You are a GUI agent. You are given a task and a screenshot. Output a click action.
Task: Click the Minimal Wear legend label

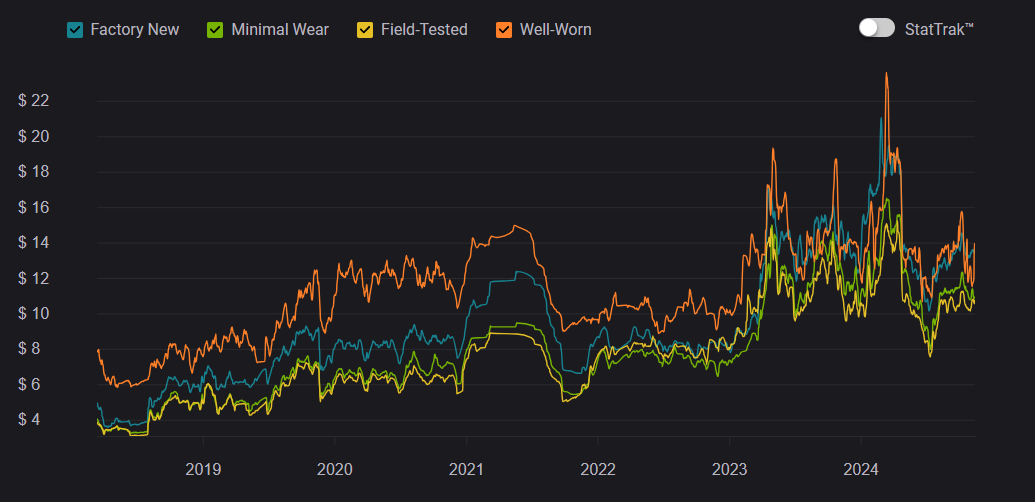(x=280, y=29)
